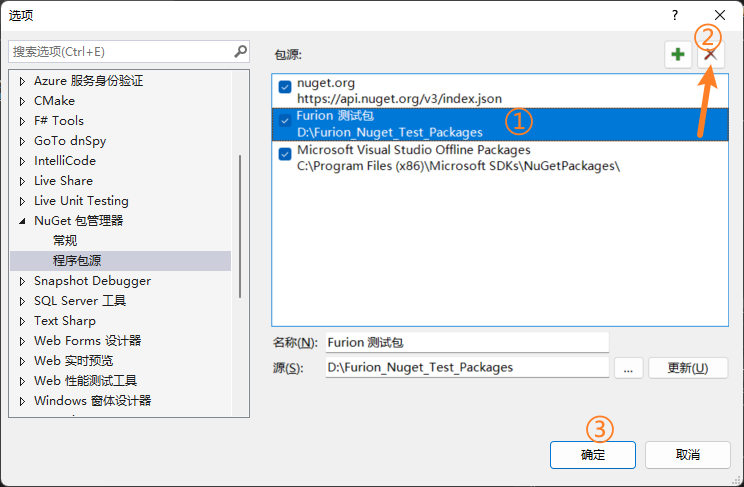Viewport: 744px width, 487px height.
Task: Click the search magnifier icon
Action: (241, 51)
